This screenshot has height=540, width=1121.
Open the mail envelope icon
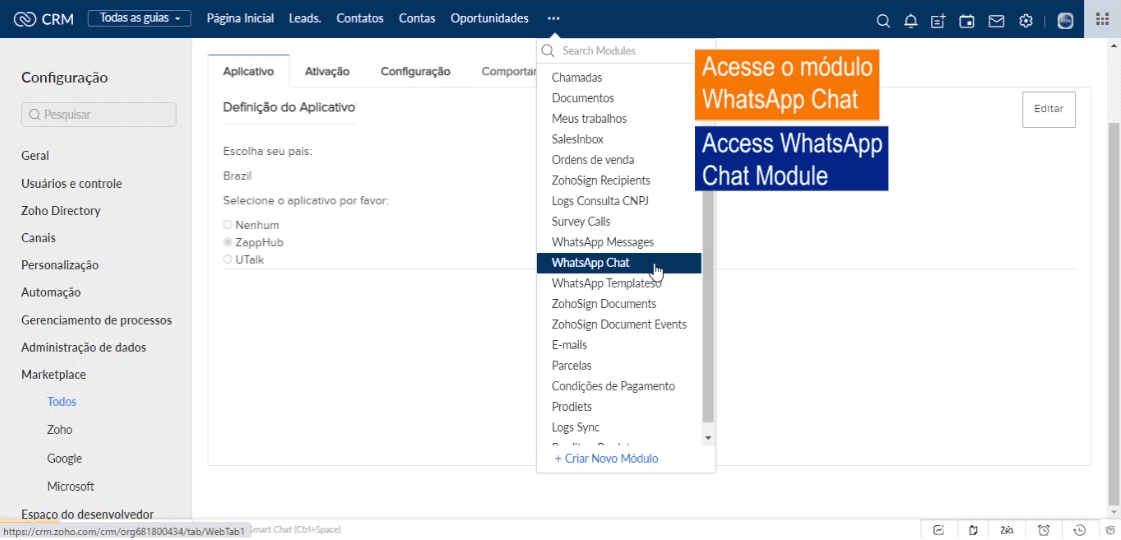(996, 20)
